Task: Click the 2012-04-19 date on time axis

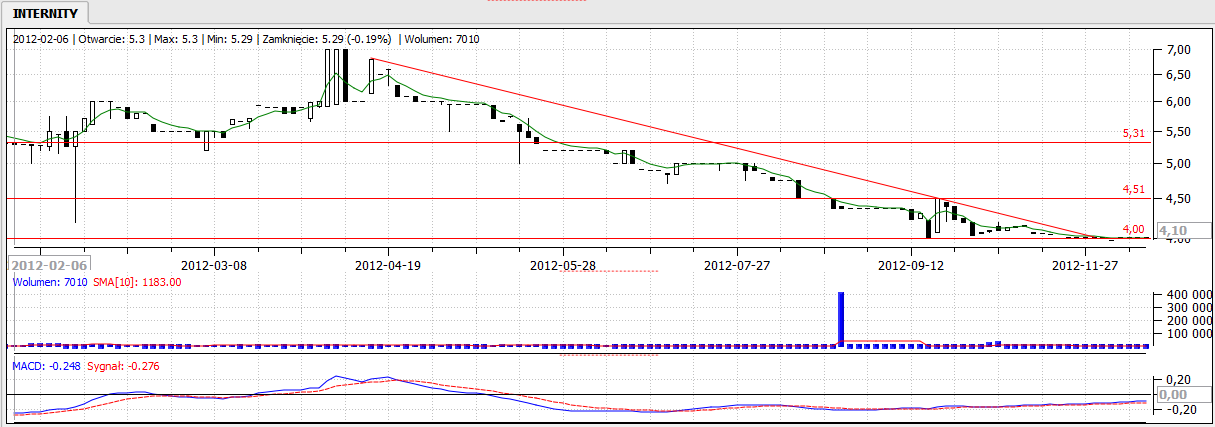Action: 389,265
